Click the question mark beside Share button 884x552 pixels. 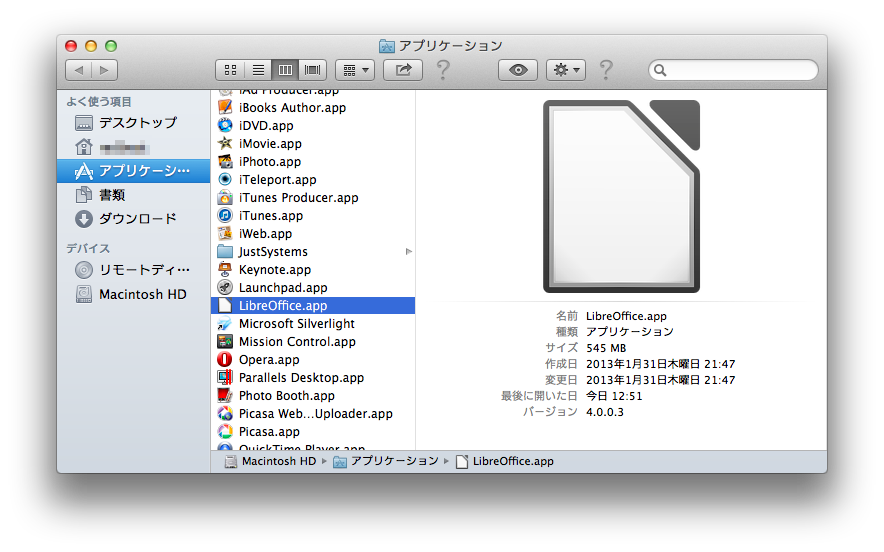444,70
